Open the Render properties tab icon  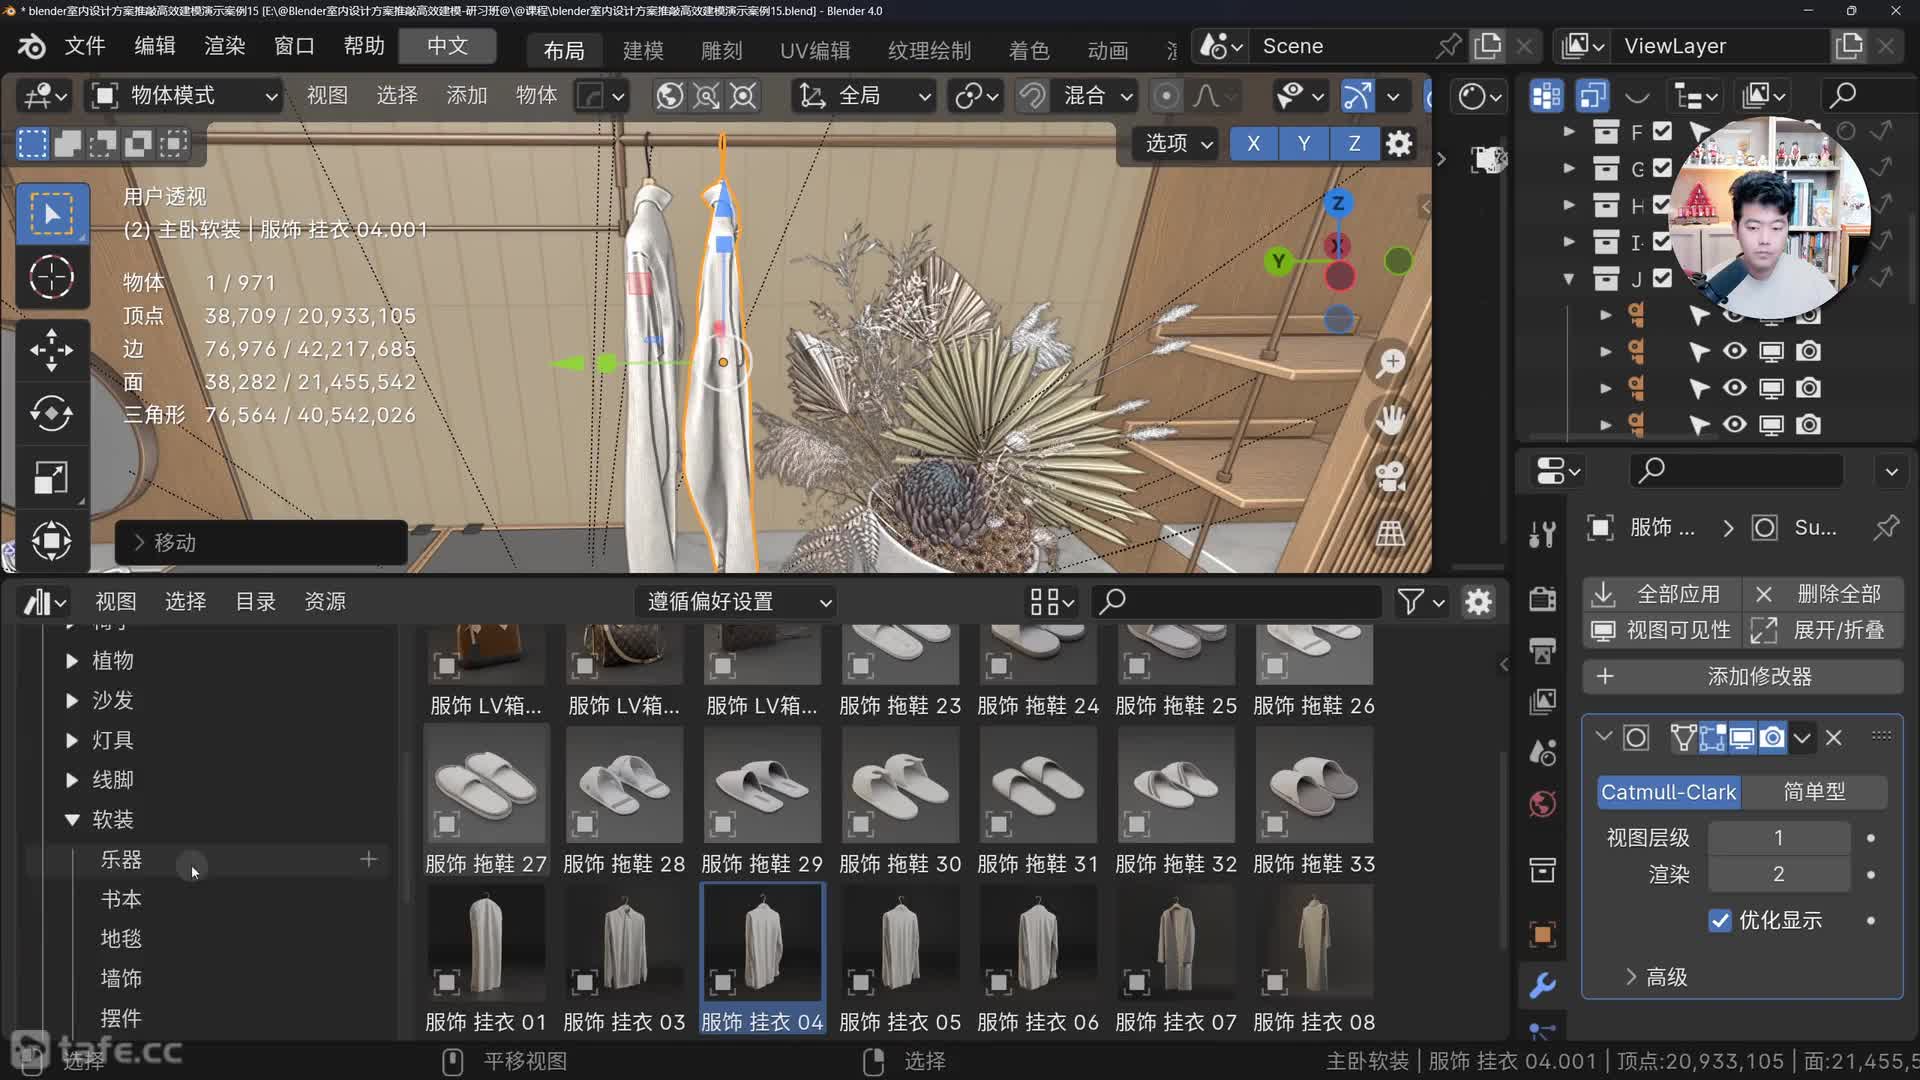tap(1542, 598)
